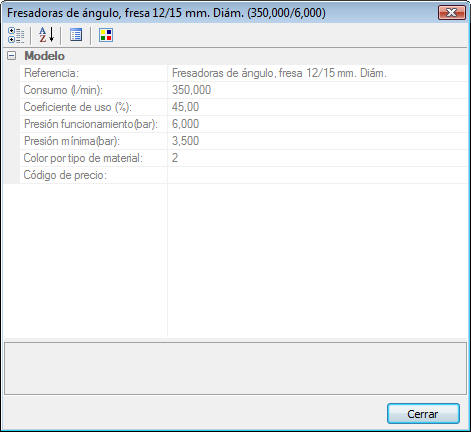
Task: Click the Presión mínima value 3,500
Action: (317, 141)
